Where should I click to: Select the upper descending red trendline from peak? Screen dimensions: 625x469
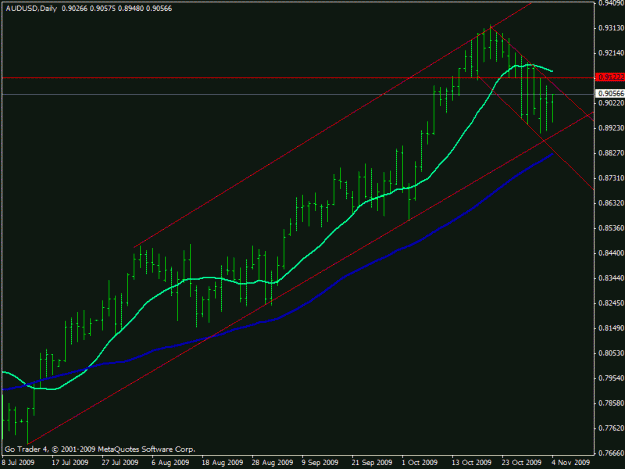pyautogui.click(x=542, y=75)
